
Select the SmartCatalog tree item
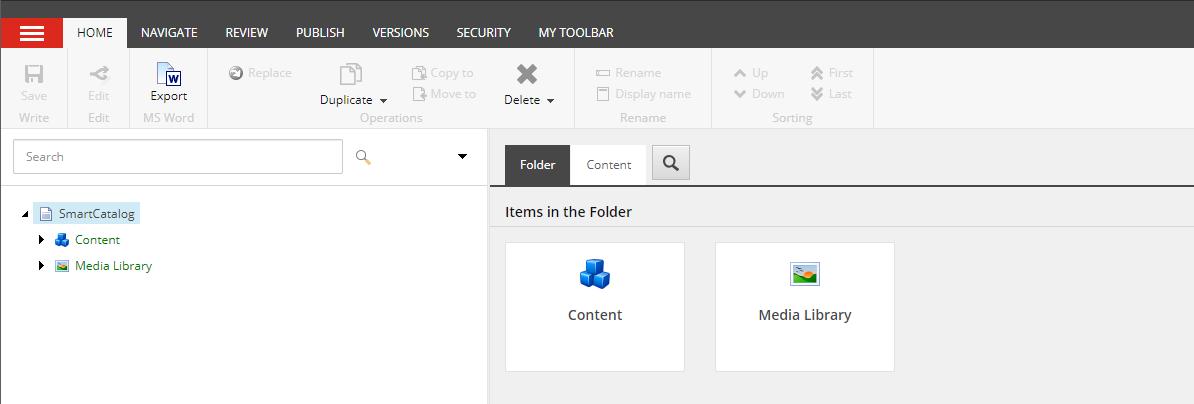96,214
